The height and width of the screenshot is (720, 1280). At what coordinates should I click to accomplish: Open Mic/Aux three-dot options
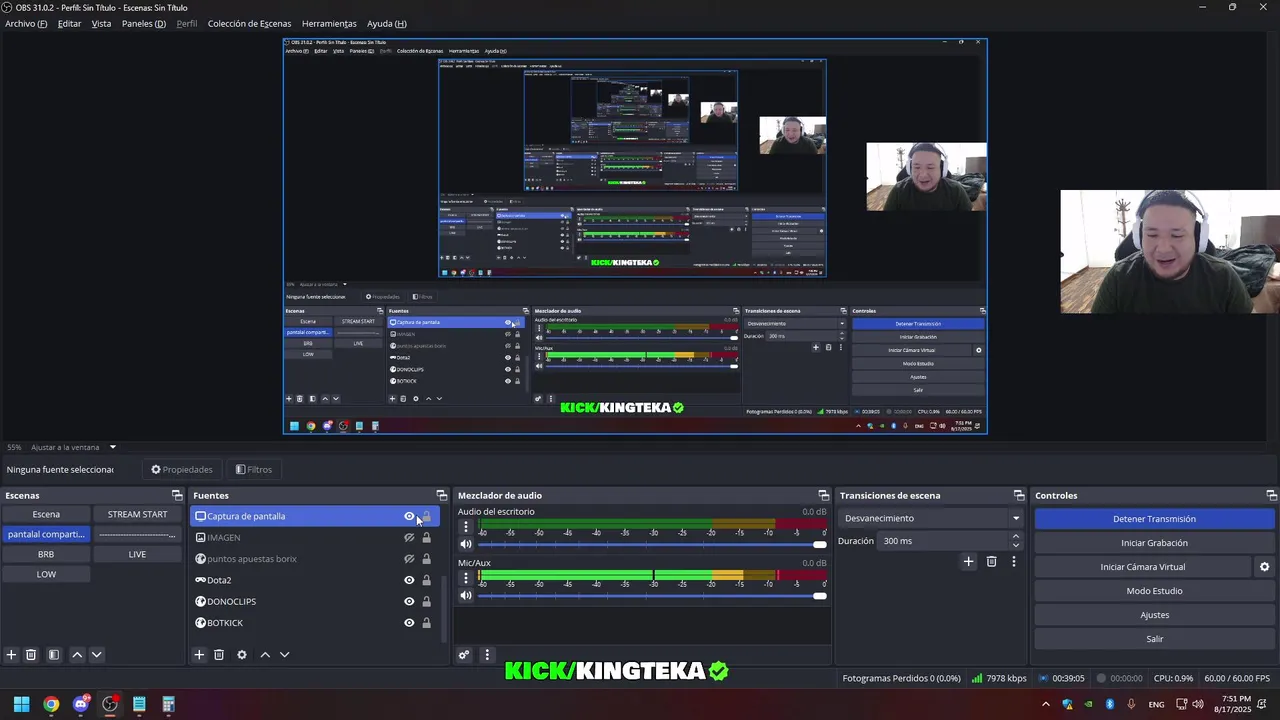pyautogui.click(x=465, y=578)
